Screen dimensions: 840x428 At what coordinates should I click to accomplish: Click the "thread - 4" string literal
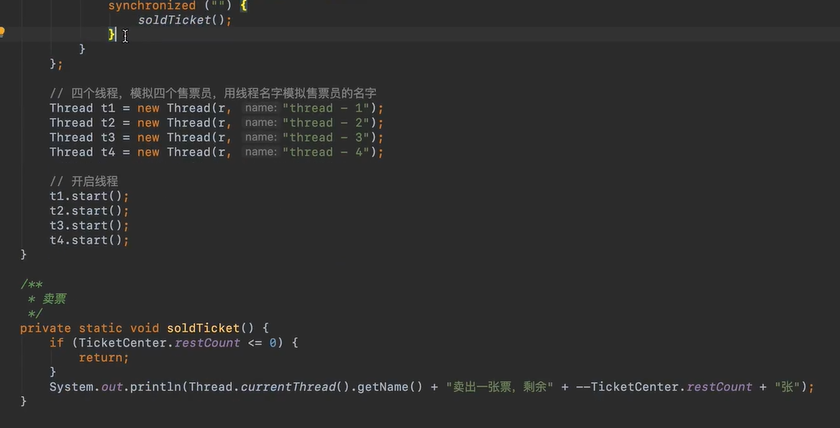point(327,152)
